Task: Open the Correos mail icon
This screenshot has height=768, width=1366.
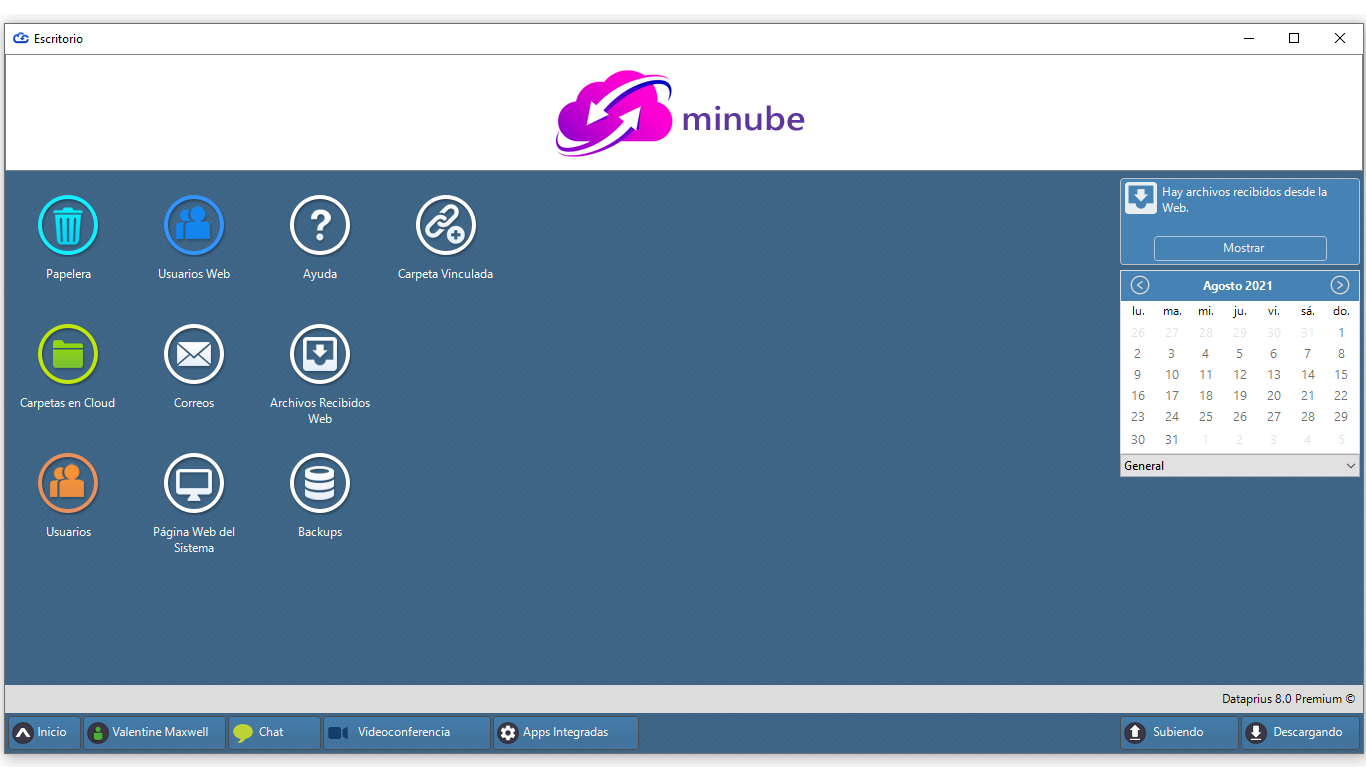Action: 194,354
